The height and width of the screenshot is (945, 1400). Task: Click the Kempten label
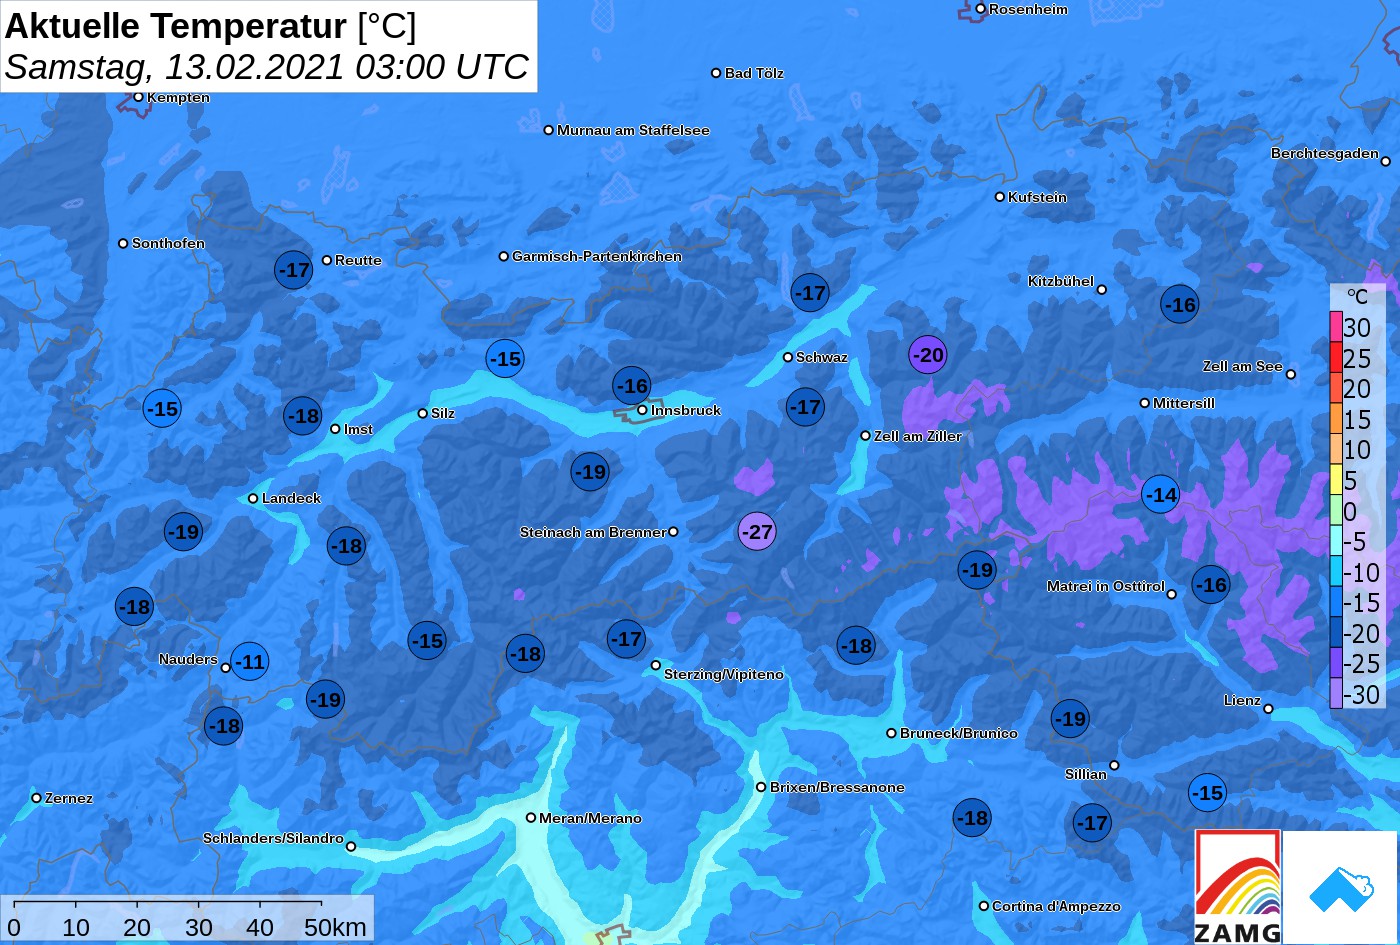pos(178,97)
